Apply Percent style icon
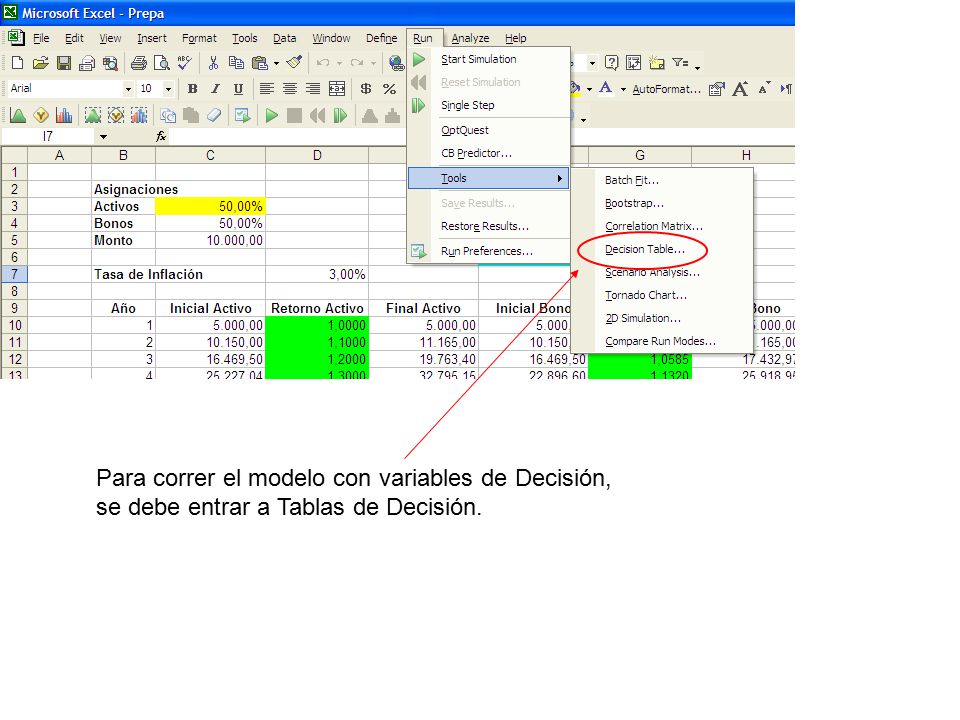 click(389, 89)
